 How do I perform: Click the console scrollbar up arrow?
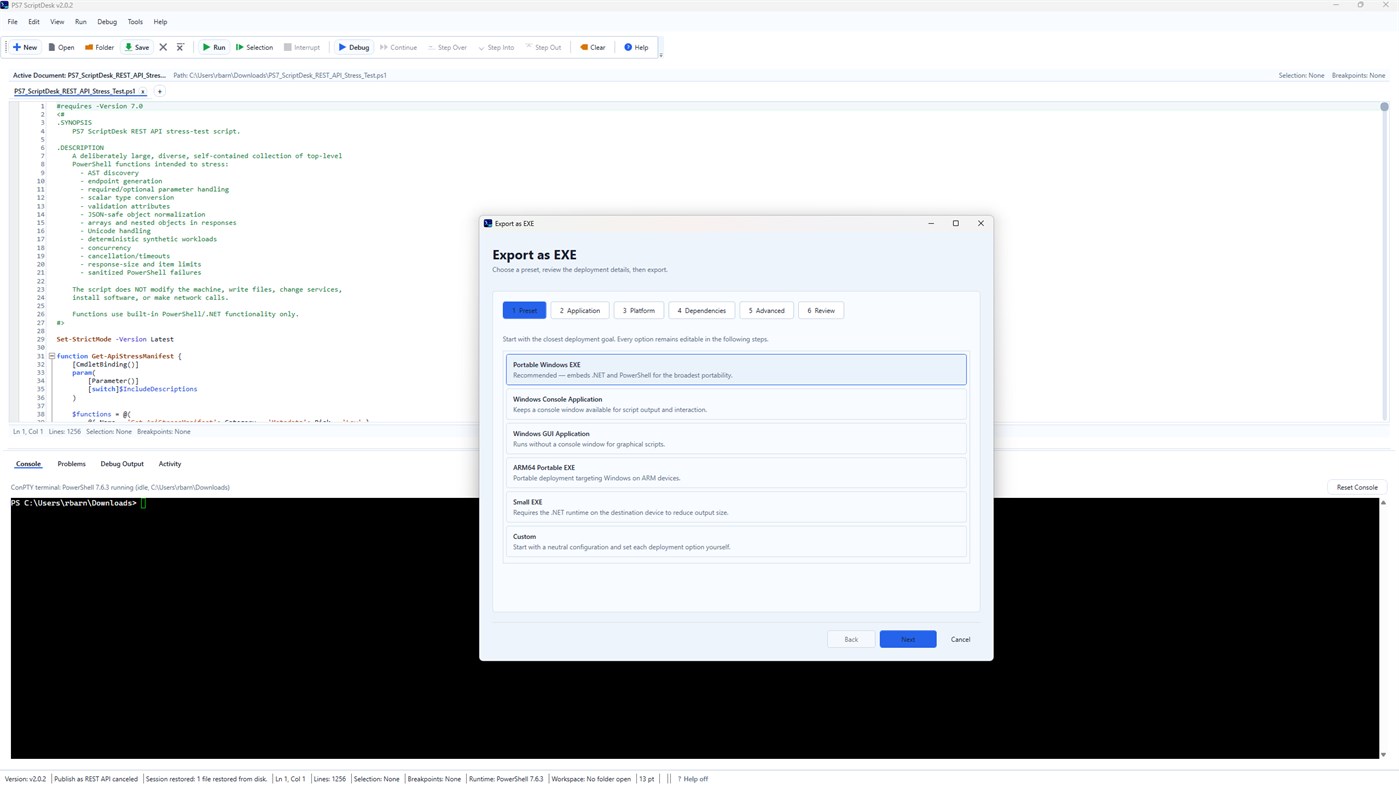(x=1383, y=503)
